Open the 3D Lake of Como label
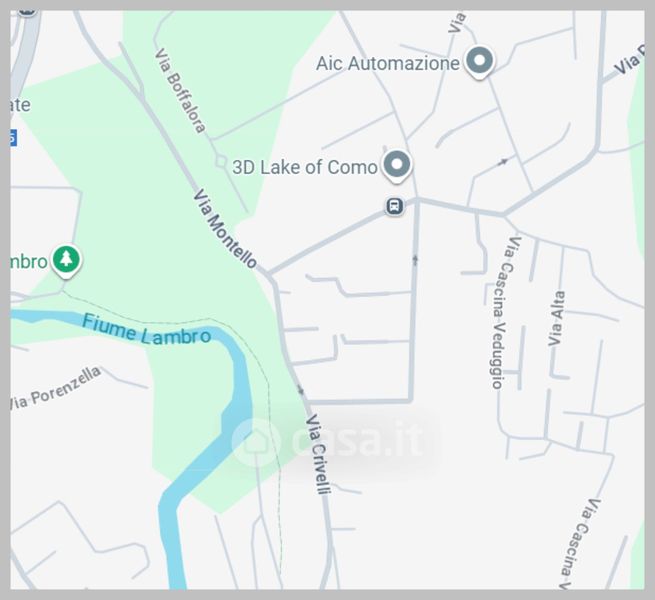 pyautogui.click(x=305, y=167)
